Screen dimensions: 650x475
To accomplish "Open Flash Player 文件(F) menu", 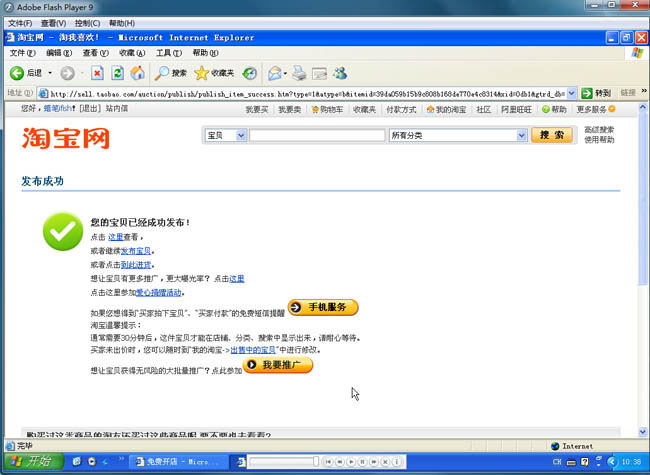I will 20,23.
